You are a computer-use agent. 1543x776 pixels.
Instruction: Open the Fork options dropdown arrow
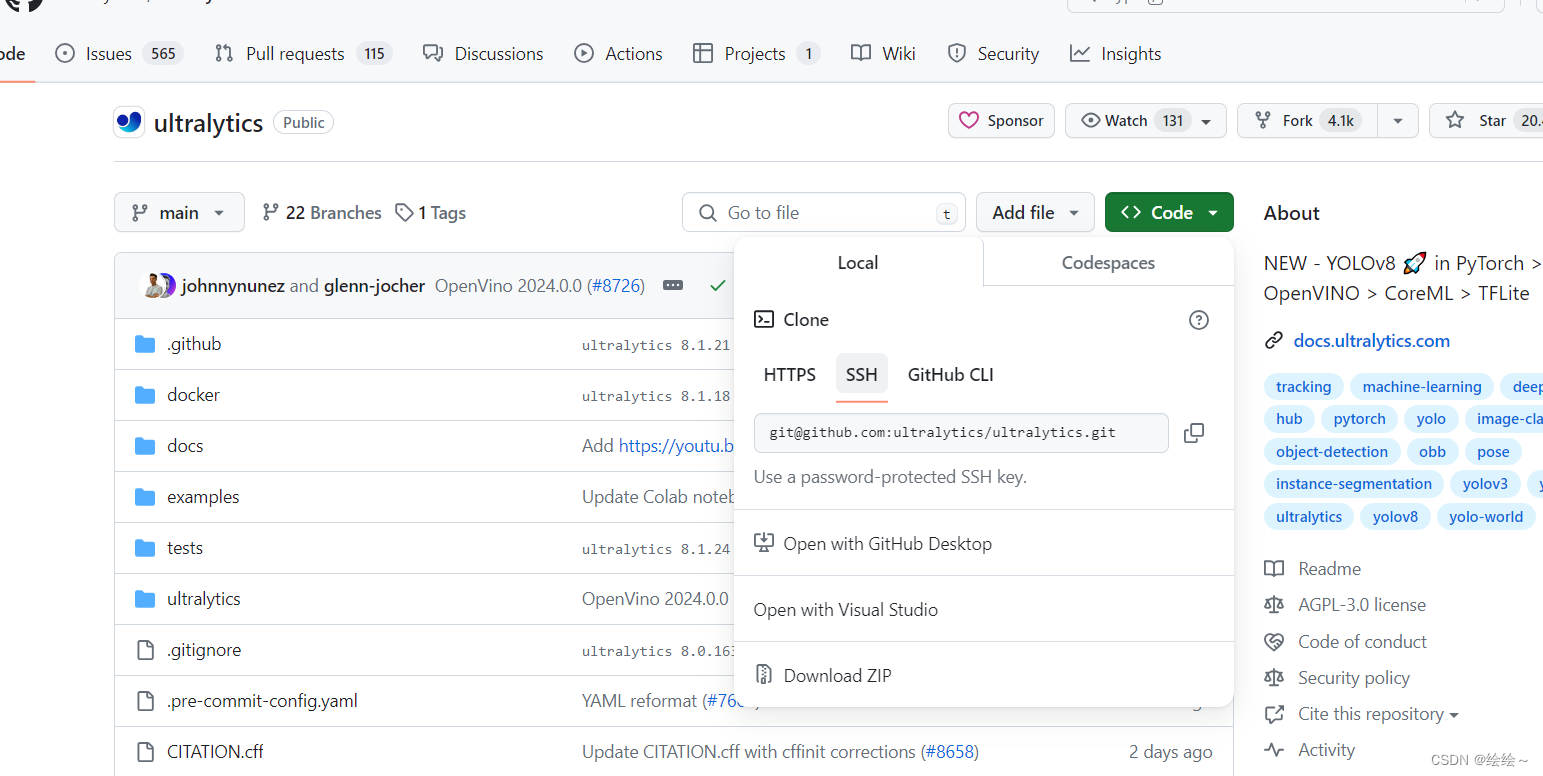point(1398,121)
